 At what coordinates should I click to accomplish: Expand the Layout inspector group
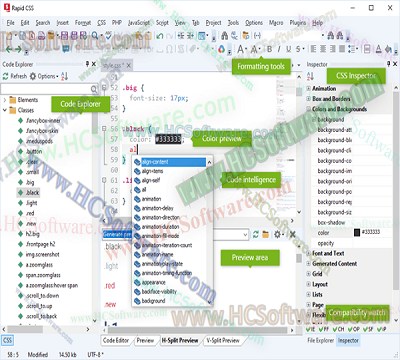[x=309, y=284]
